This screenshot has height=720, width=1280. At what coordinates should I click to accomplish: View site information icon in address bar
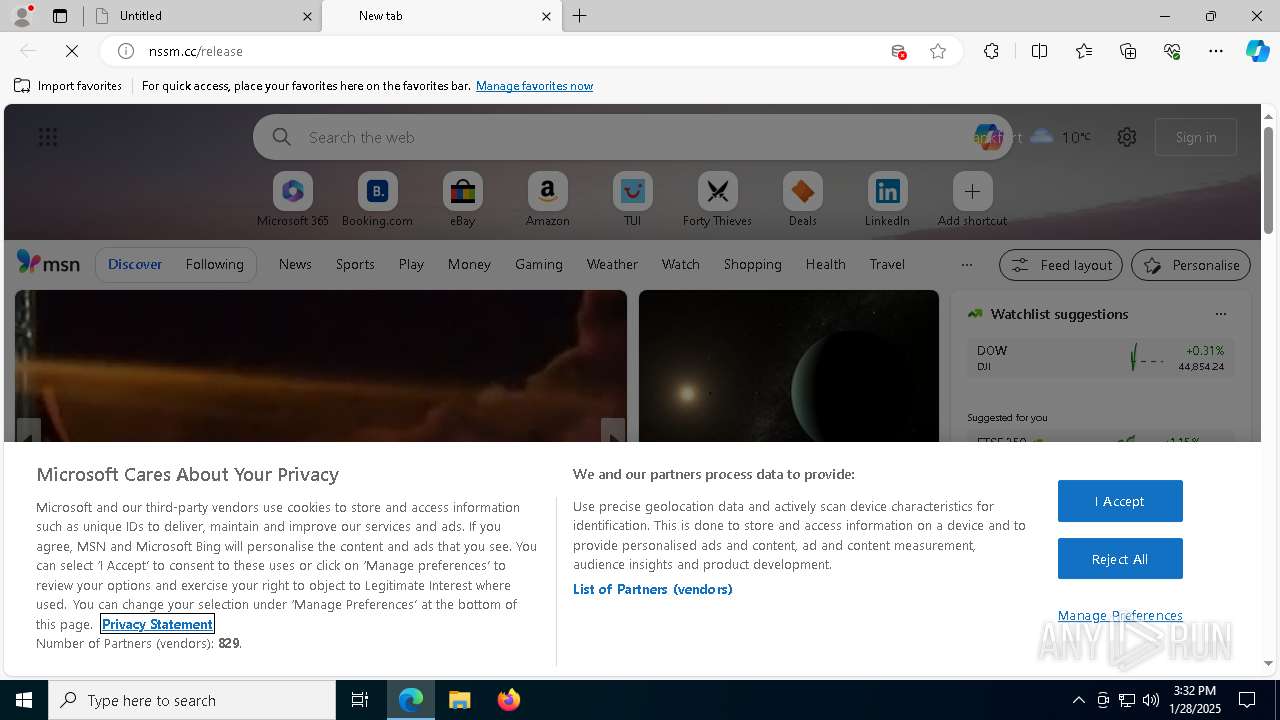pos(126,51)
